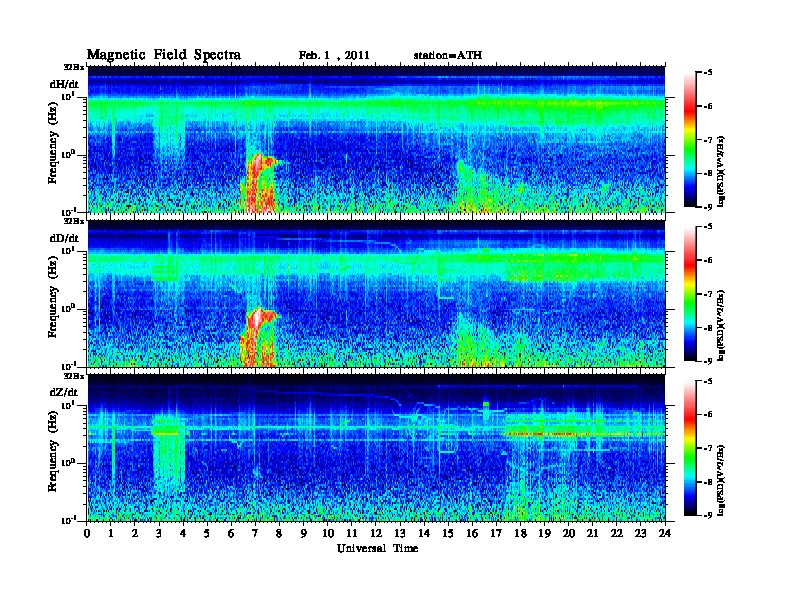This screenshot has width=792, height=612.
Task: Click the "32Hz" label atop dH/dt panel
Action: tap(74, 67)
